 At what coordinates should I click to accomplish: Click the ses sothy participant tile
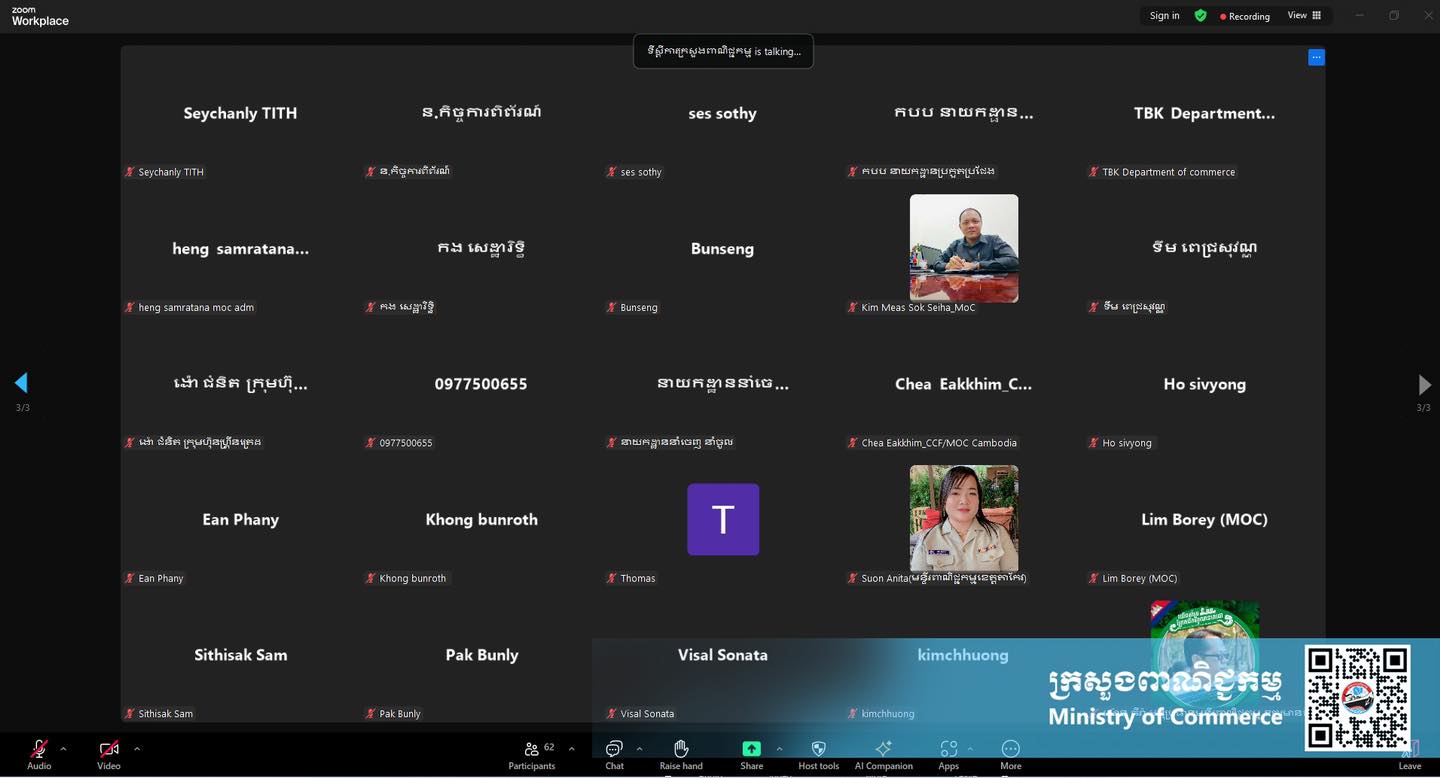pos(722,113)
